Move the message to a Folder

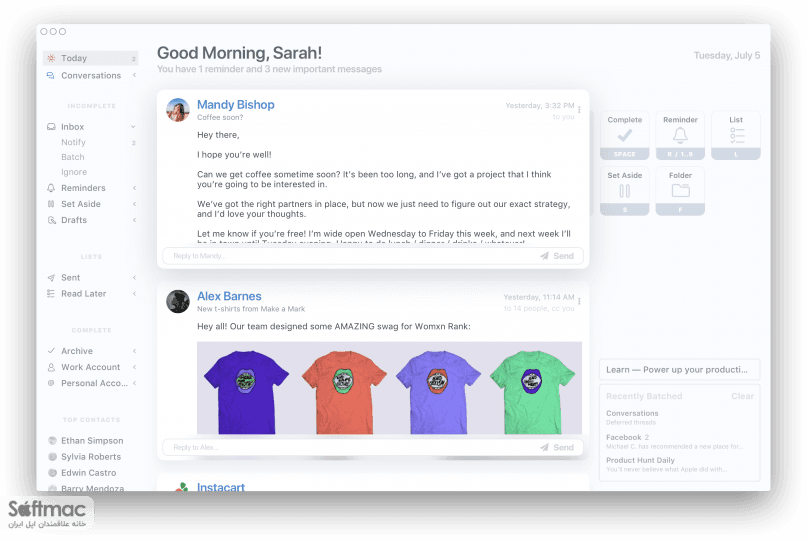click(680, 191)
